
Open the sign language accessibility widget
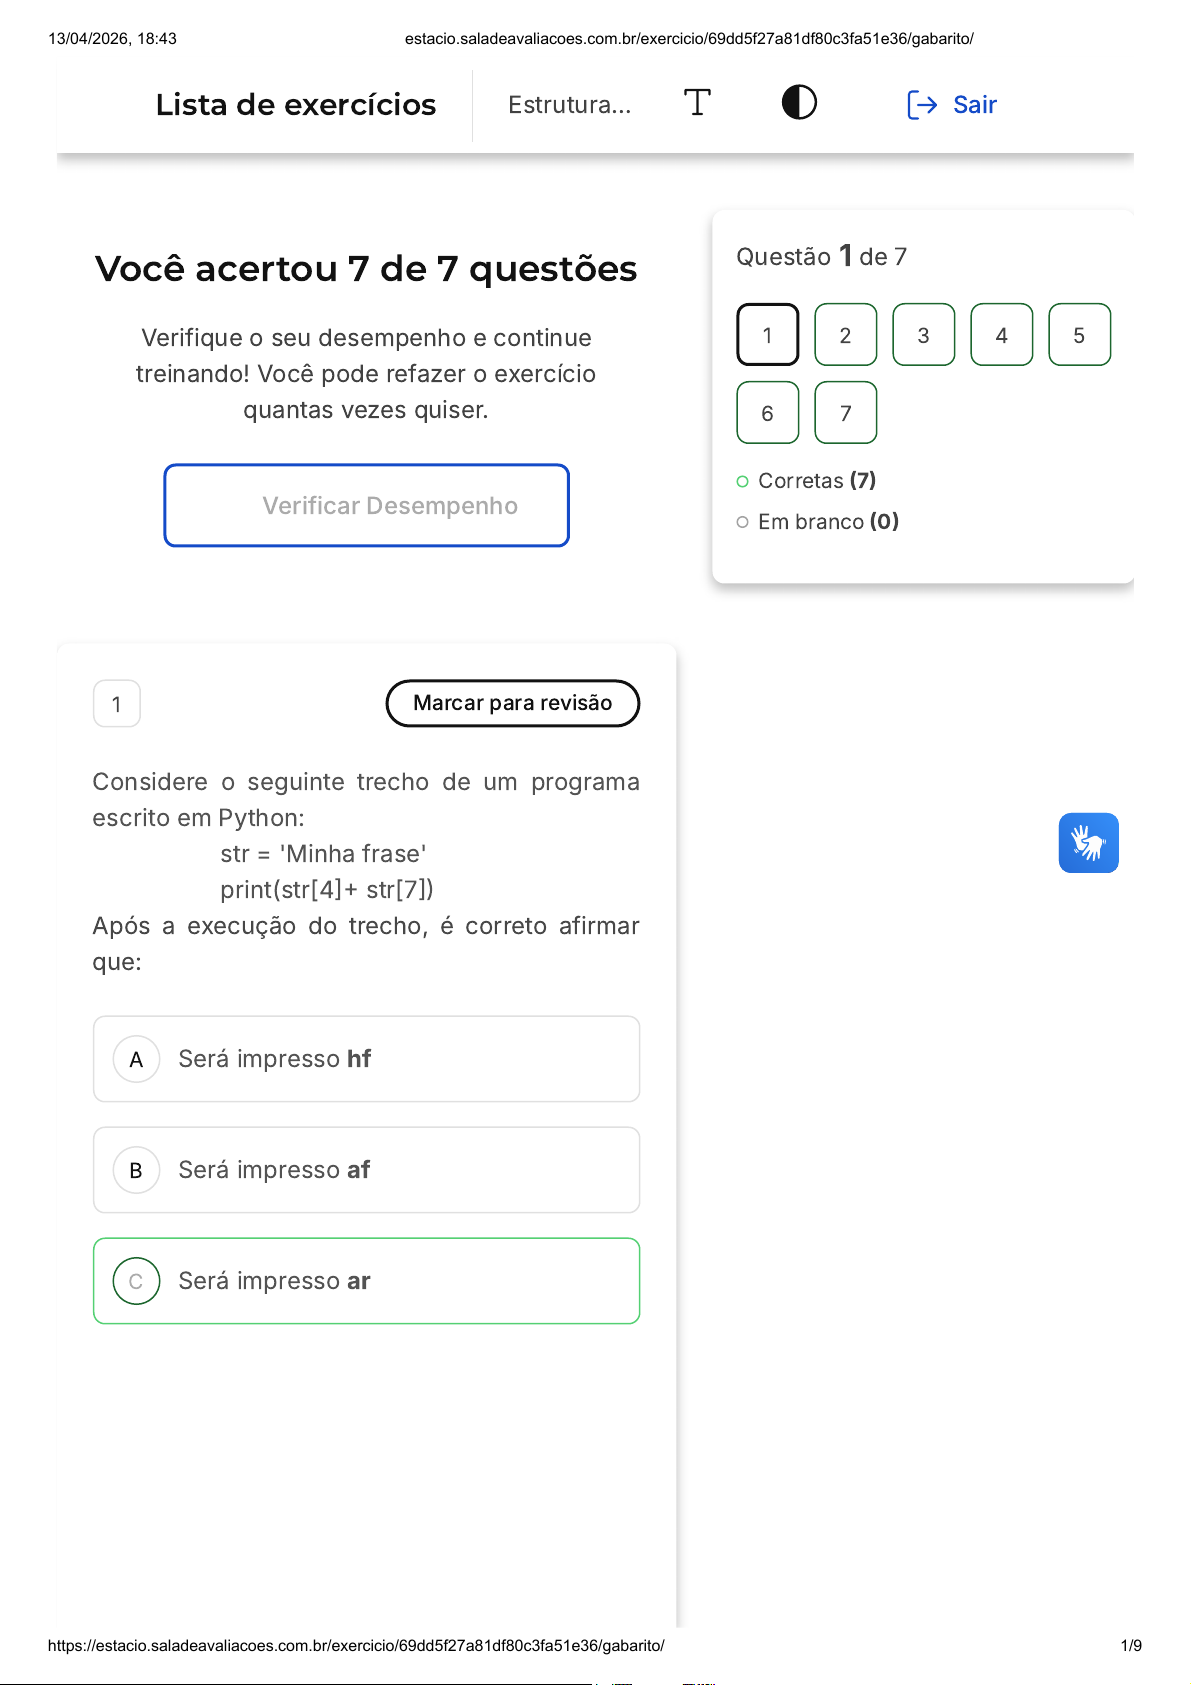1088,843
